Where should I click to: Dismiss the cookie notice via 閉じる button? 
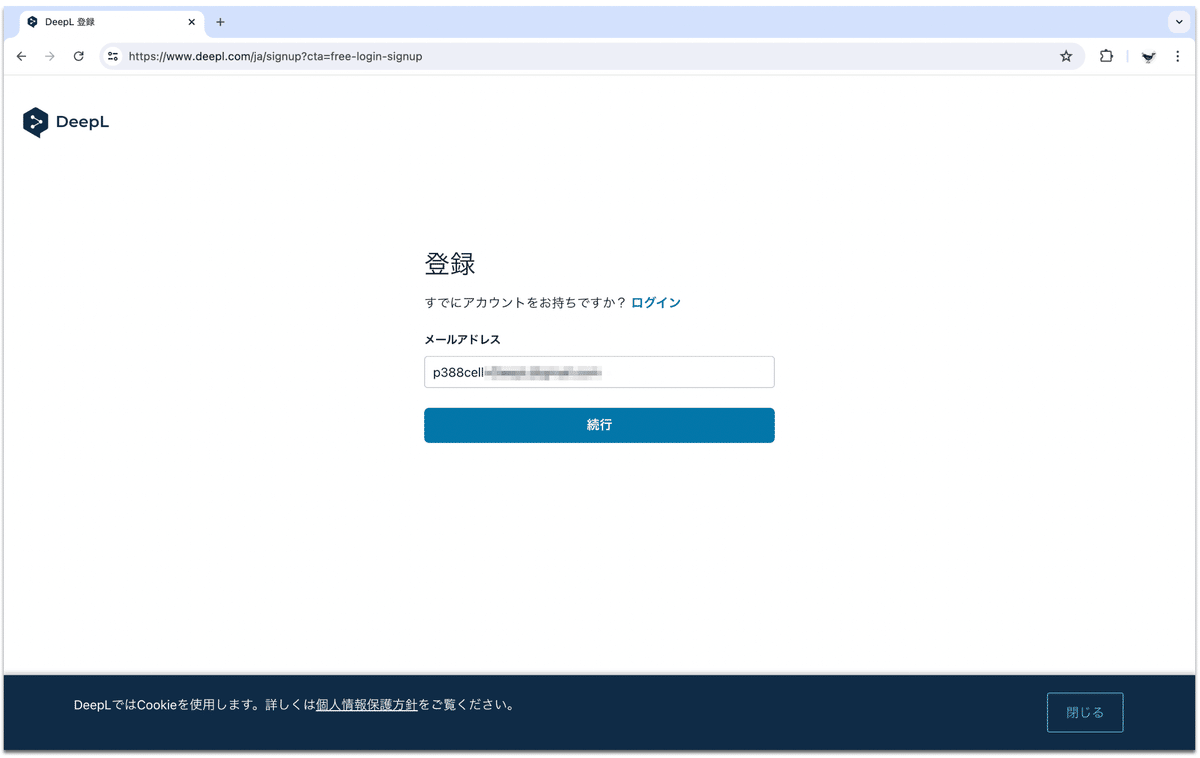click(1085, 712)
